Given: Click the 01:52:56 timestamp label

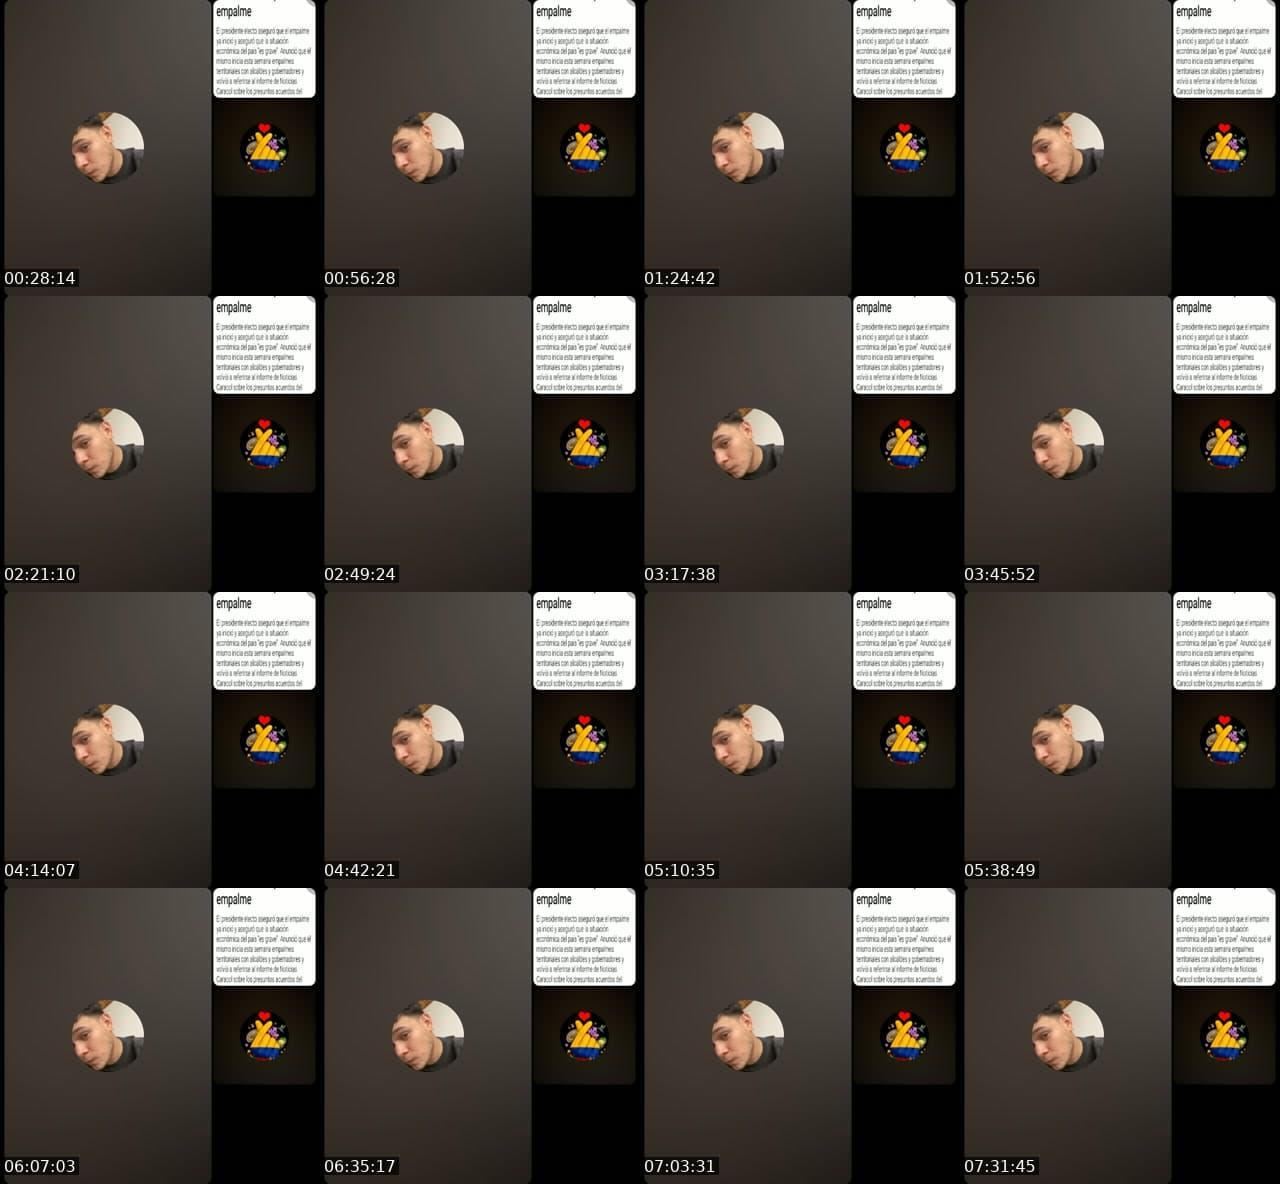Looking at the screenshot, I should (1000, 278).
